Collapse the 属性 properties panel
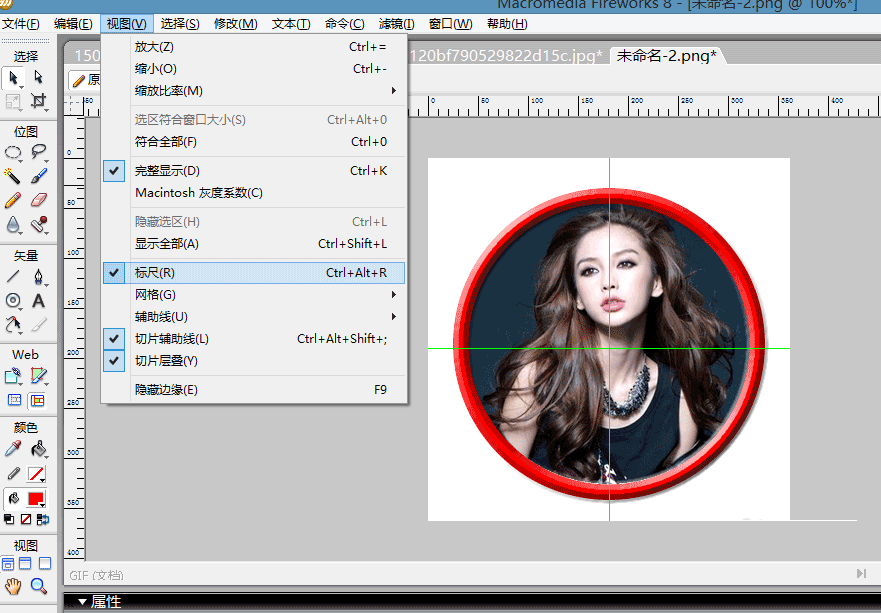Screen dimensions: 881x613 pos(83,602)
